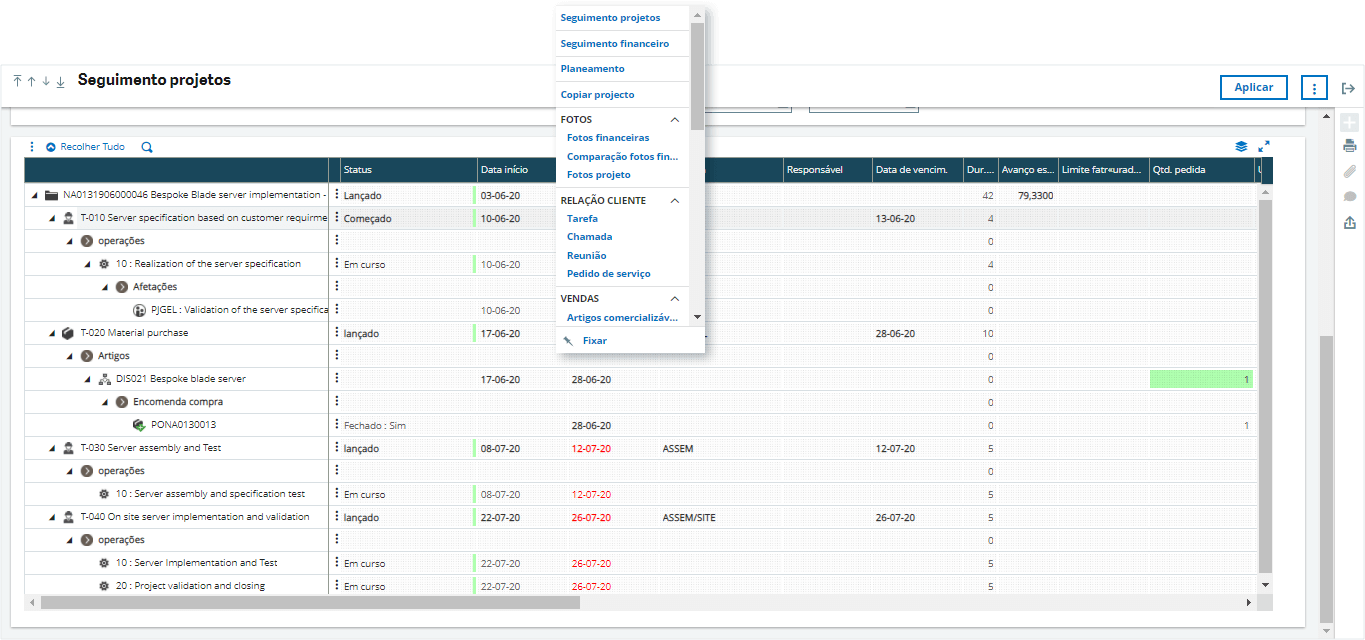Collapse the FOTOS menu section

point(675,120)
